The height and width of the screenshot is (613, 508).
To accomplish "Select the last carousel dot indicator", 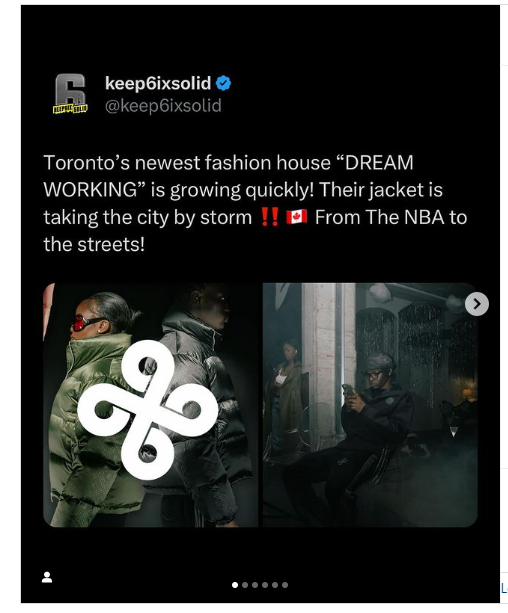I will (285, 585).
